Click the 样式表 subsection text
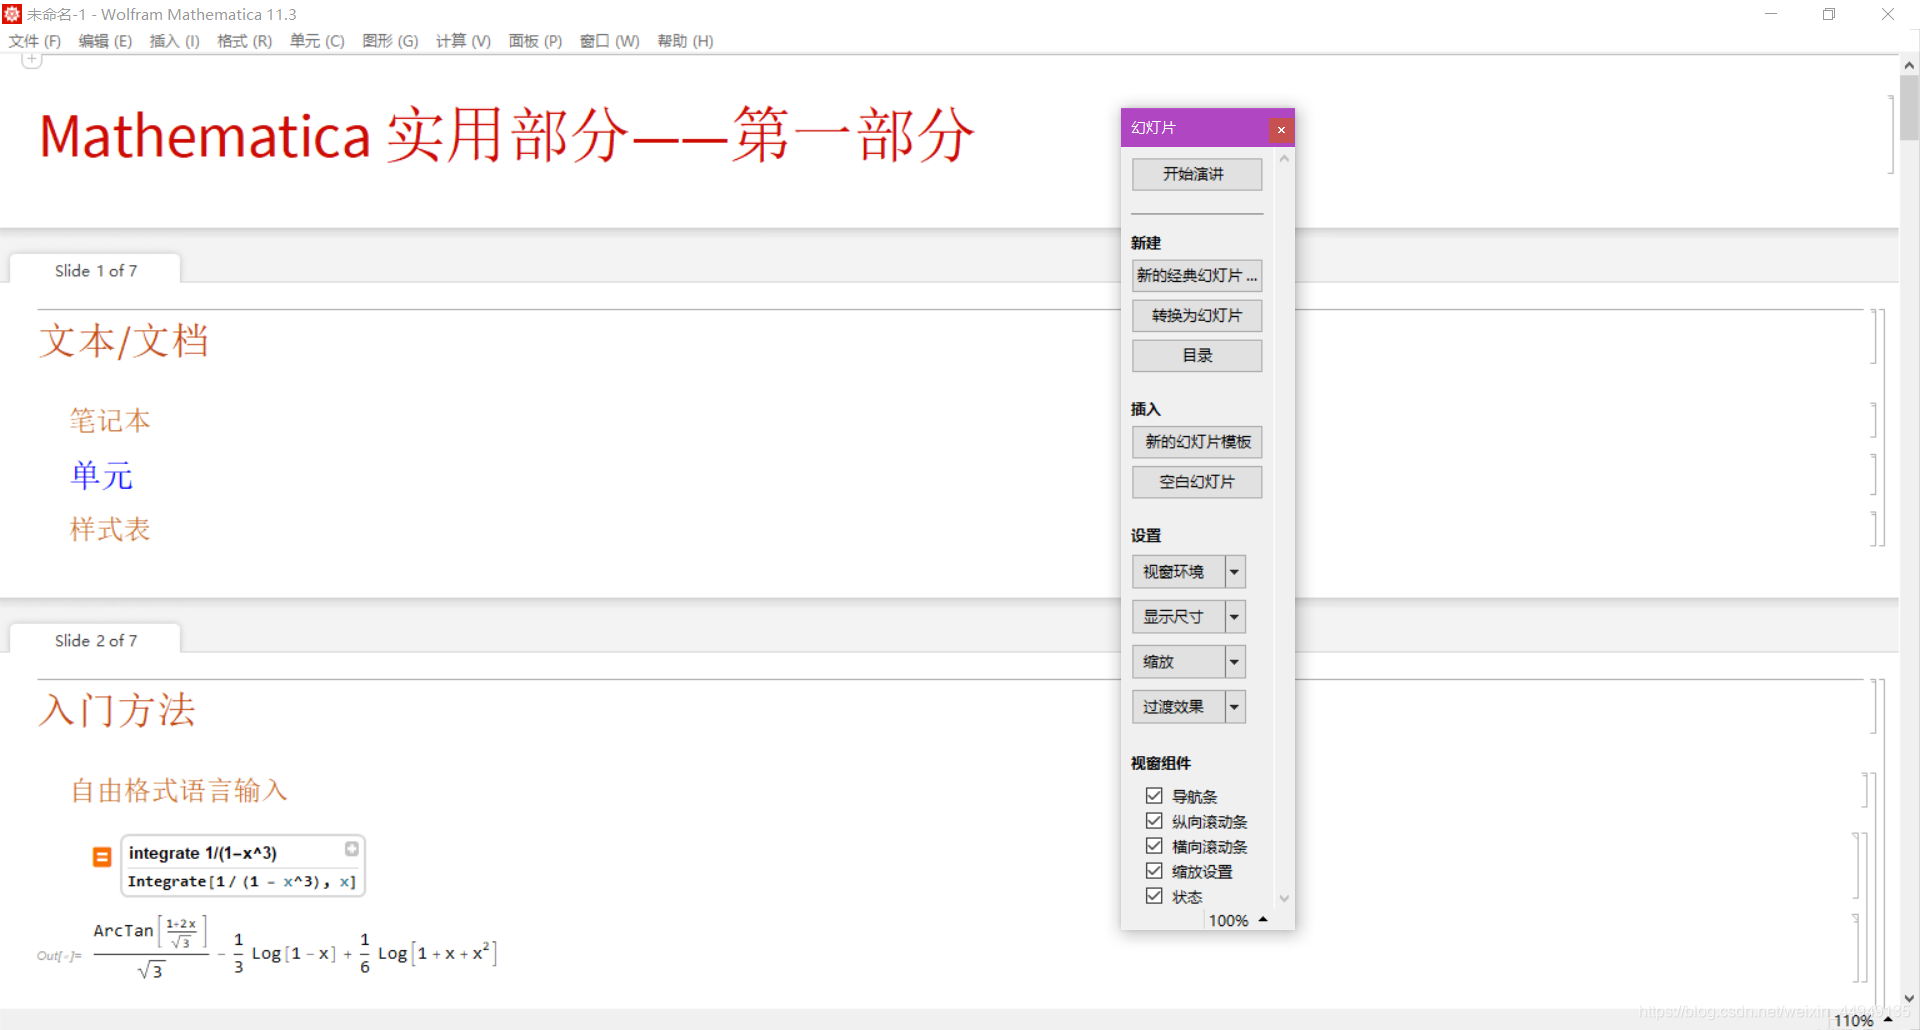This screenshot has height=1030, width=1920. [110, 529]
